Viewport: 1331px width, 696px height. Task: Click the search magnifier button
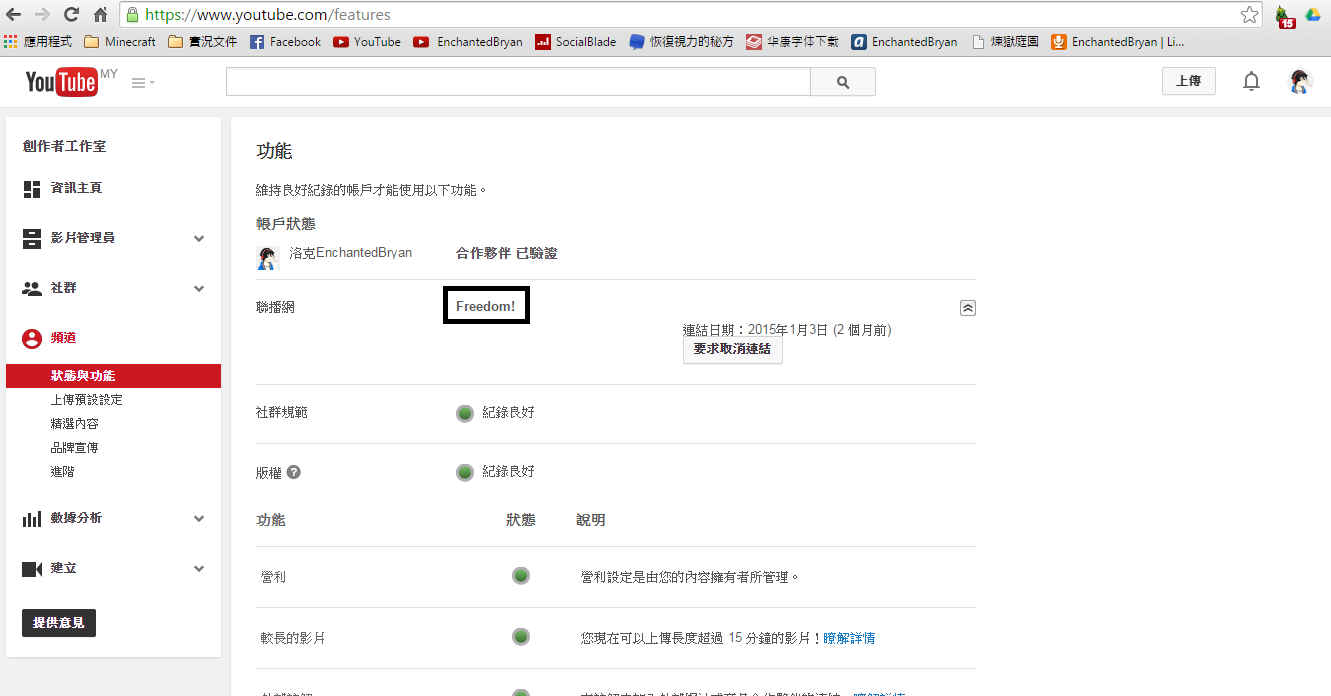click(842, 82)
